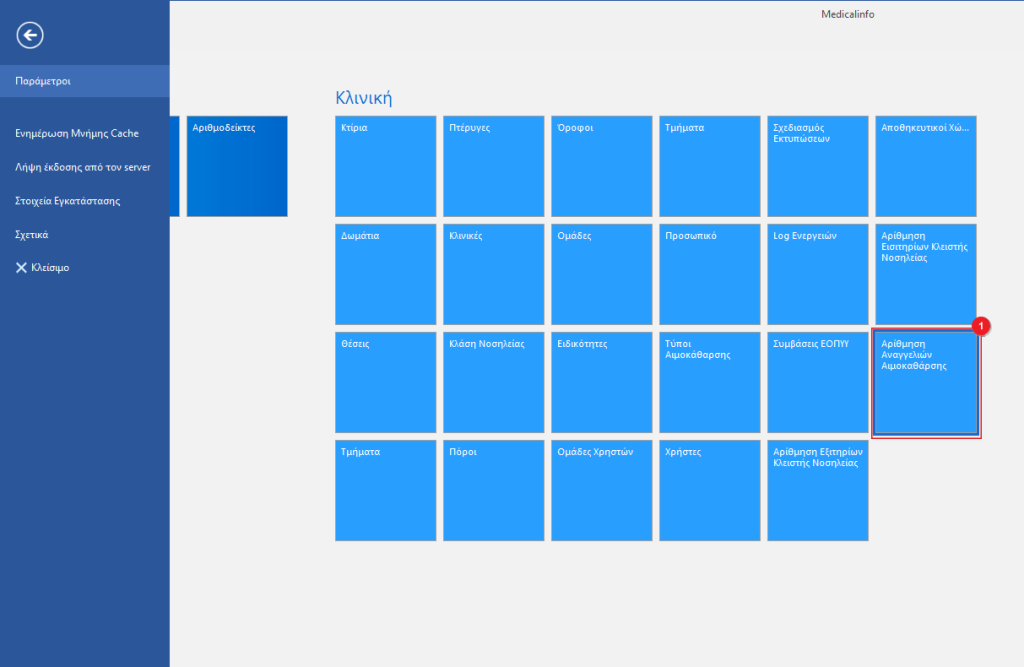Click the back arrow icon

pos(30,36)
